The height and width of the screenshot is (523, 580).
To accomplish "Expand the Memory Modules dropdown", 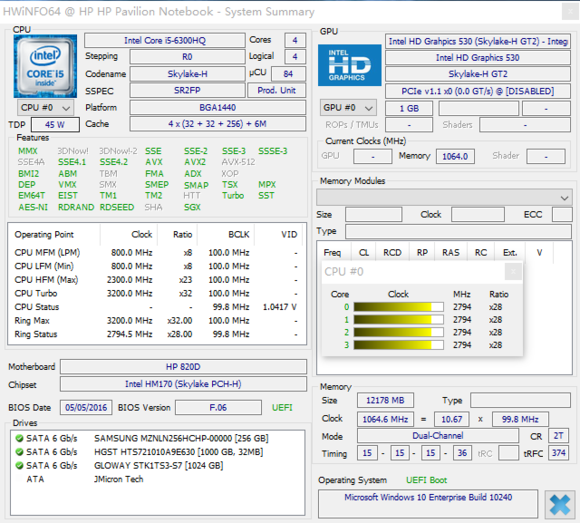I will [444, 198].
